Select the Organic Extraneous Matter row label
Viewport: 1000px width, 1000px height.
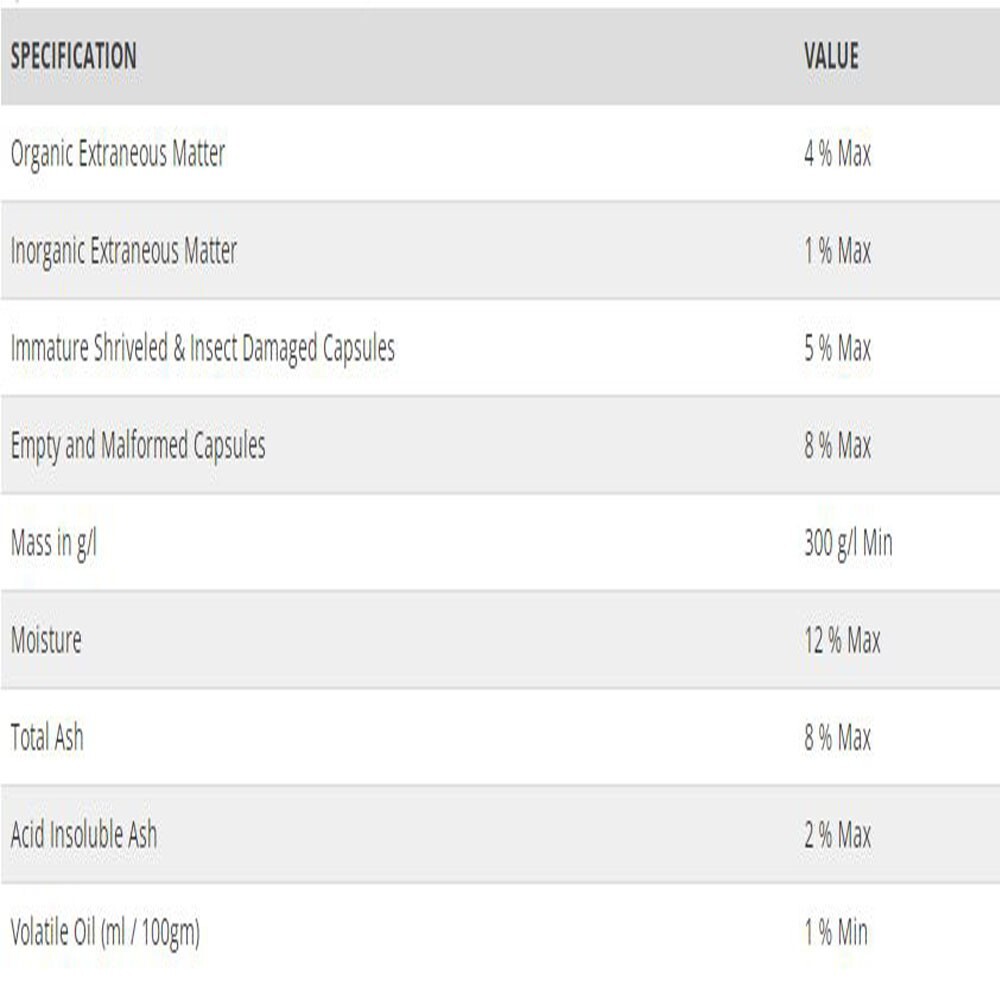[118, 154]
